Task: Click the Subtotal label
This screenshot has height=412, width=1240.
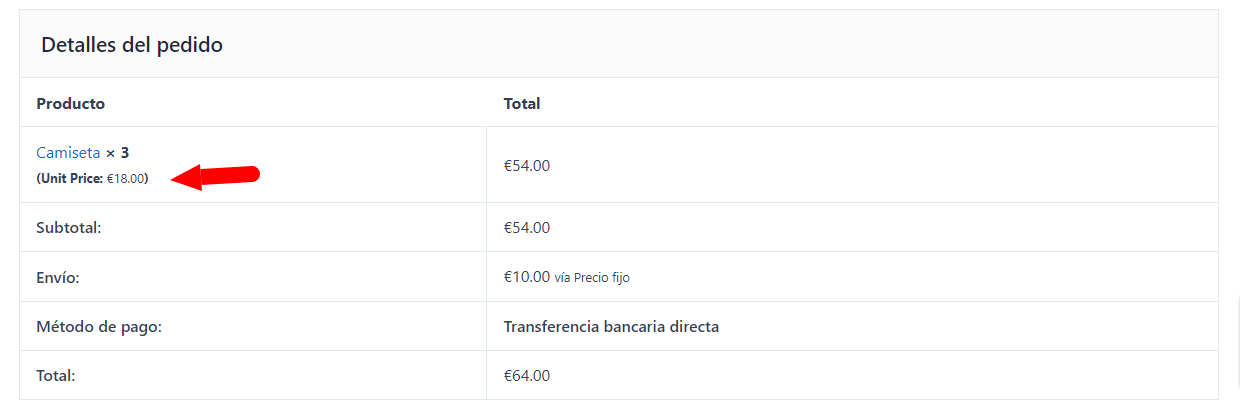Action: [x=69, y=227]
